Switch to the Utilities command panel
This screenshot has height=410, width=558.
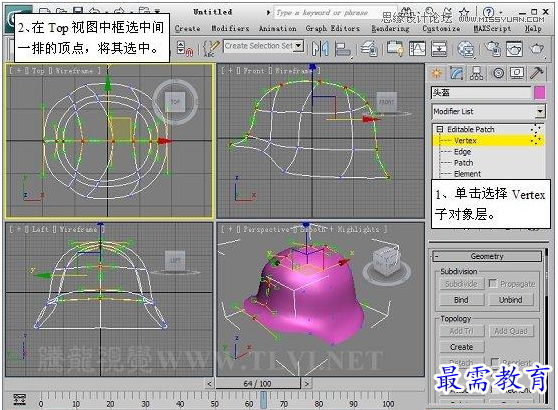(537, 73)
